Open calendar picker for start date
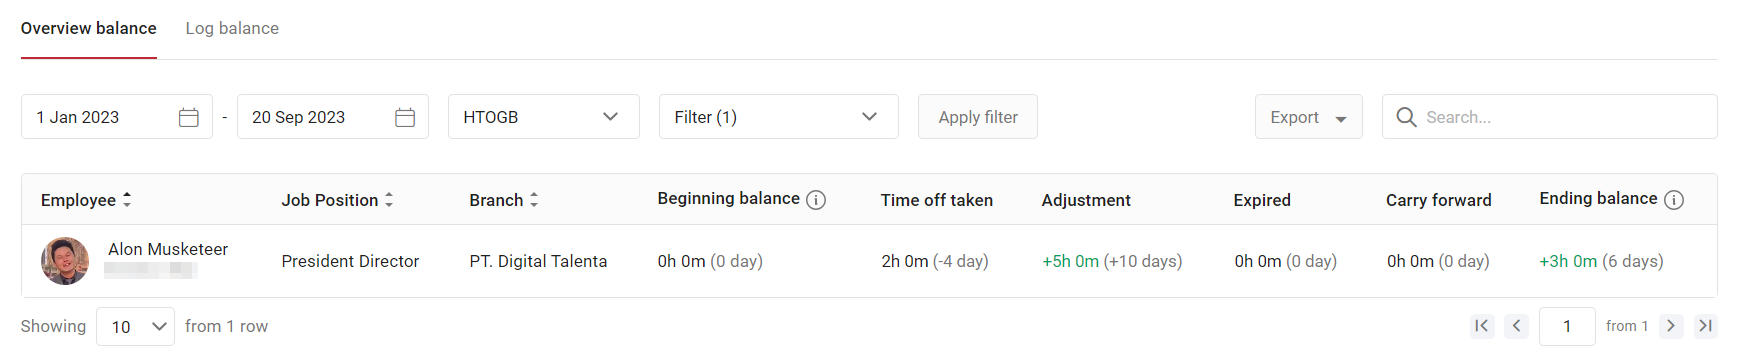 188,117
